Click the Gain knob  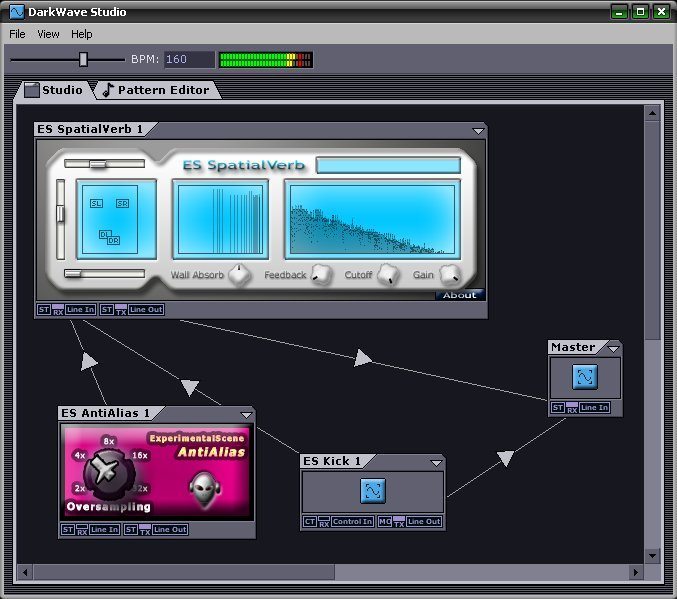click(x=450, y=275)
